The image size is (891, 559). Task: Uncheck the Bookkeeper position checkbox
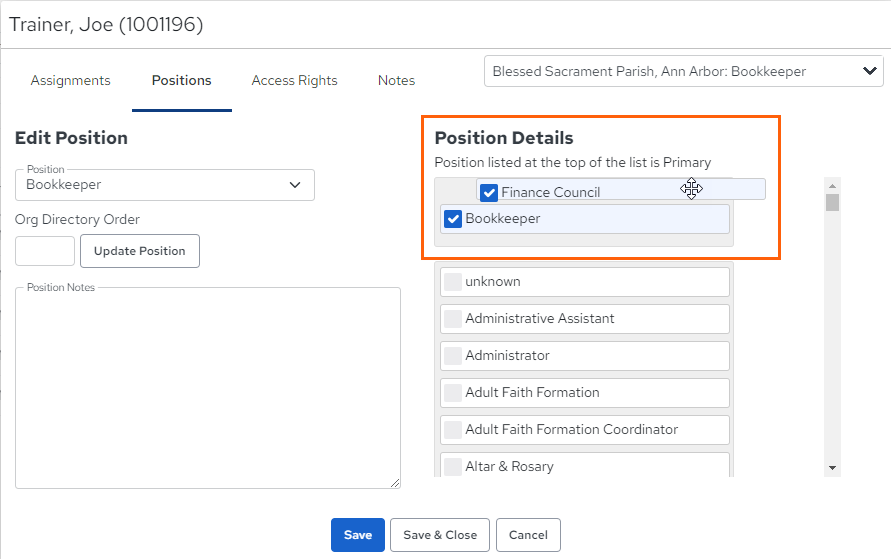(x=453, y=219)
